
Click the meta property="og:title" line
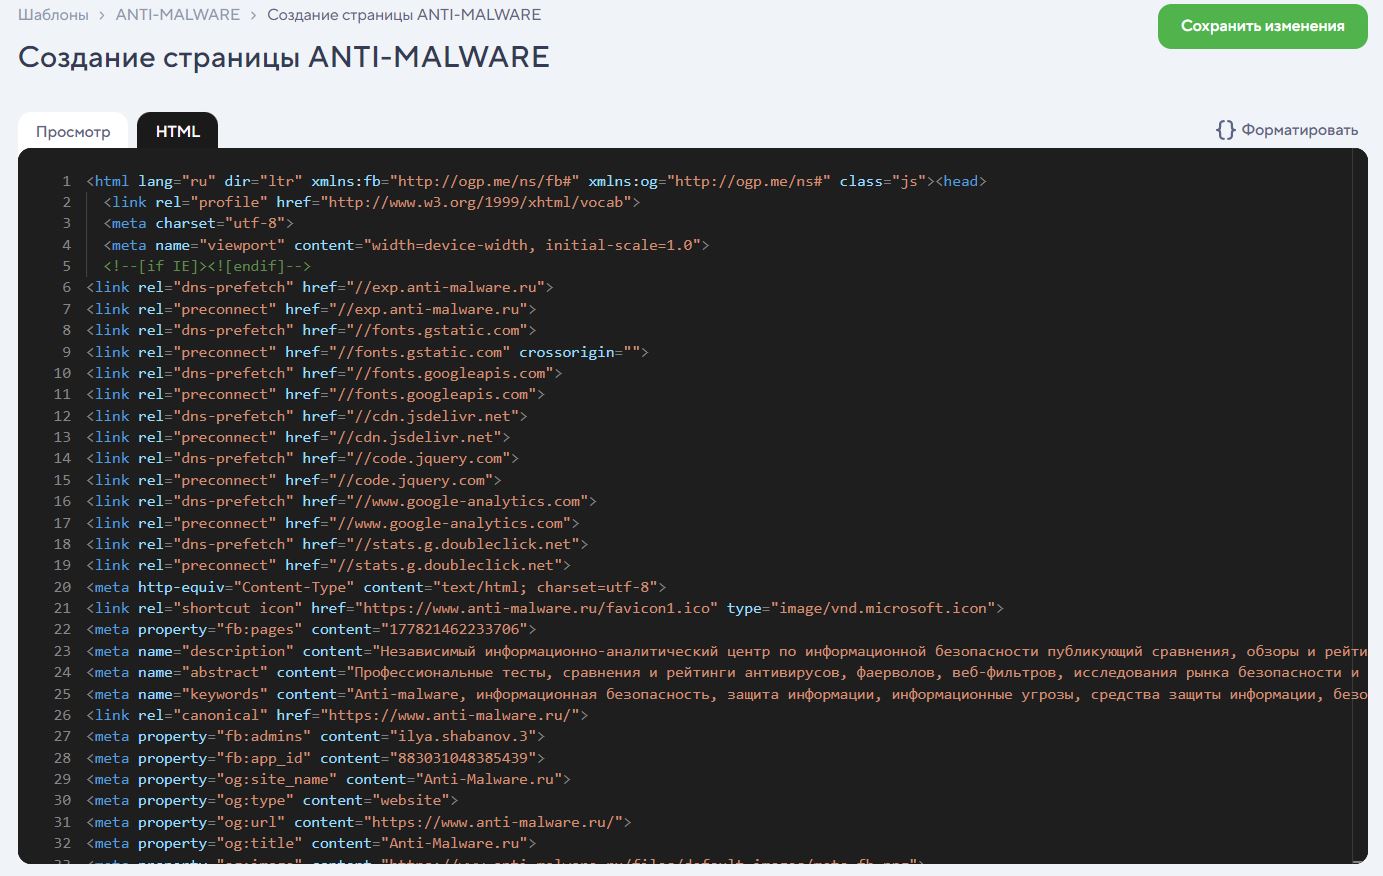point(312,843)
